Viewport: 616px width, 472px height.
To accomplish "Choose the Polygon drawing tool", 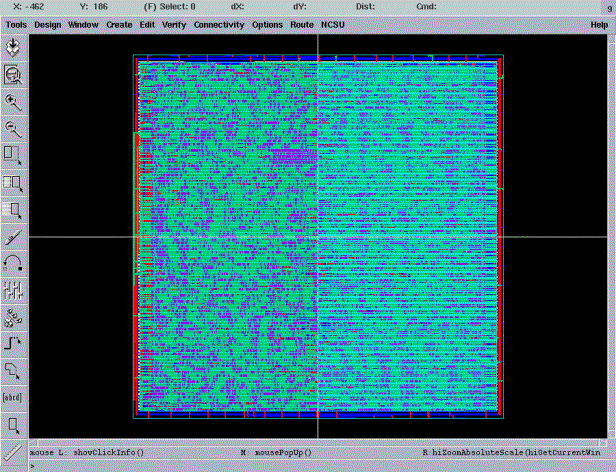I will [x=14, y=371].
